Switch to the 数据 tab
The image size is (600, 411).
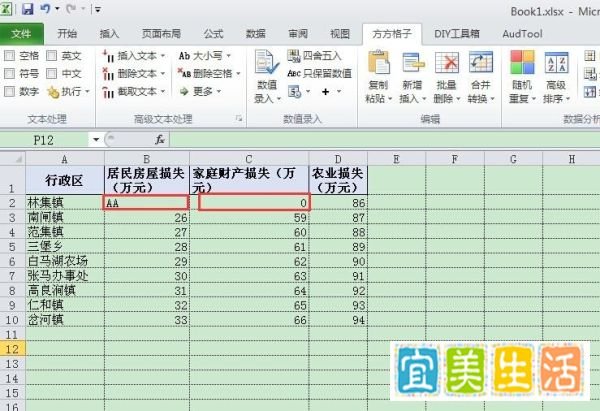255,34
